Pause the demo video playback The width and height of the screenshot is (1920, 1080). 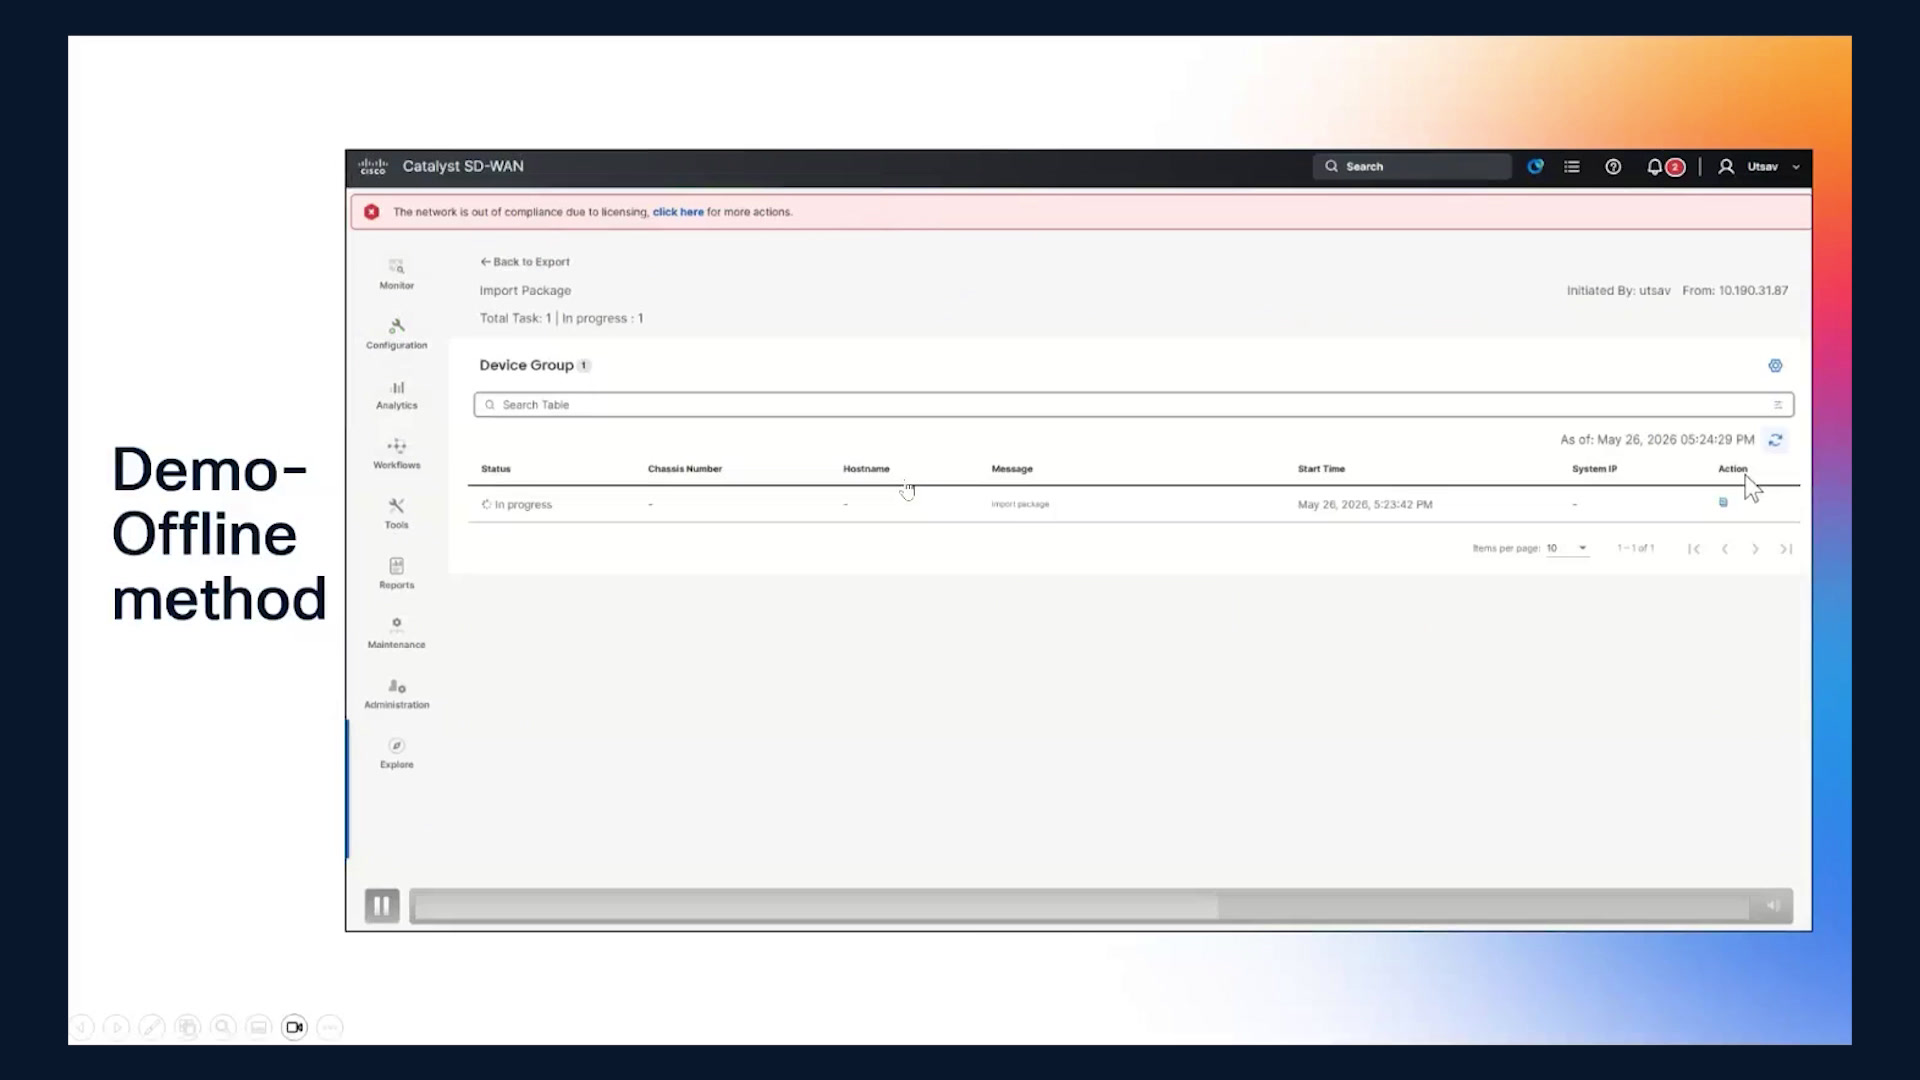click(x=381, y=906)
